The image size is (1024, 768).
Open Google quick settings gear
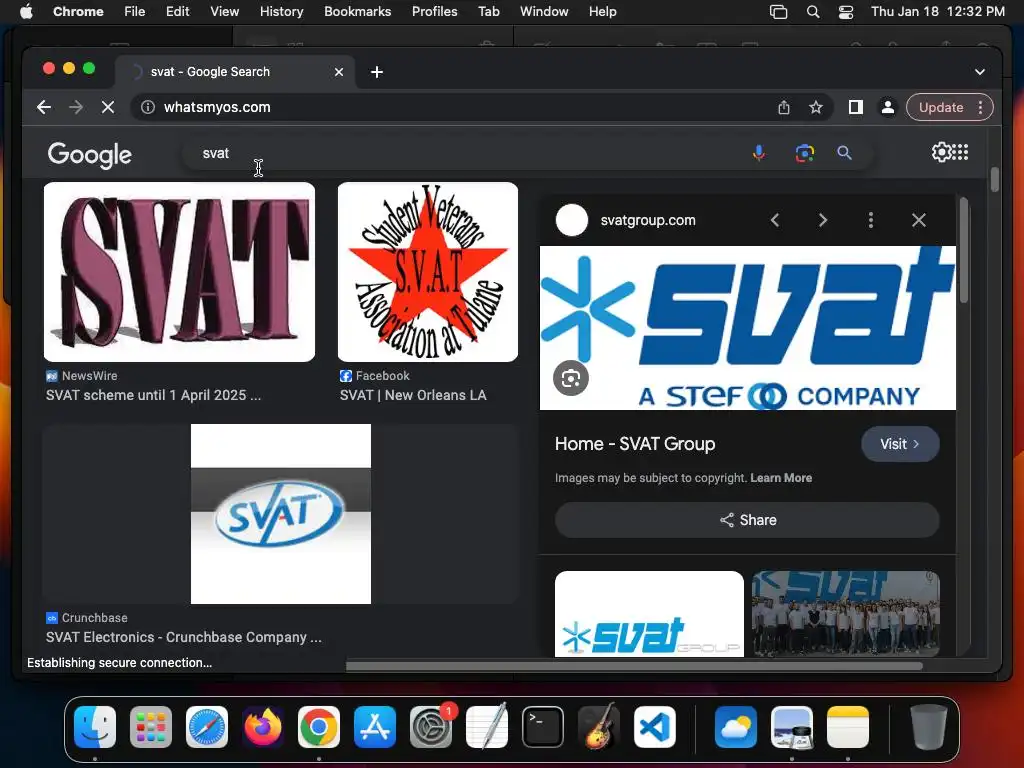coord(941,152)
